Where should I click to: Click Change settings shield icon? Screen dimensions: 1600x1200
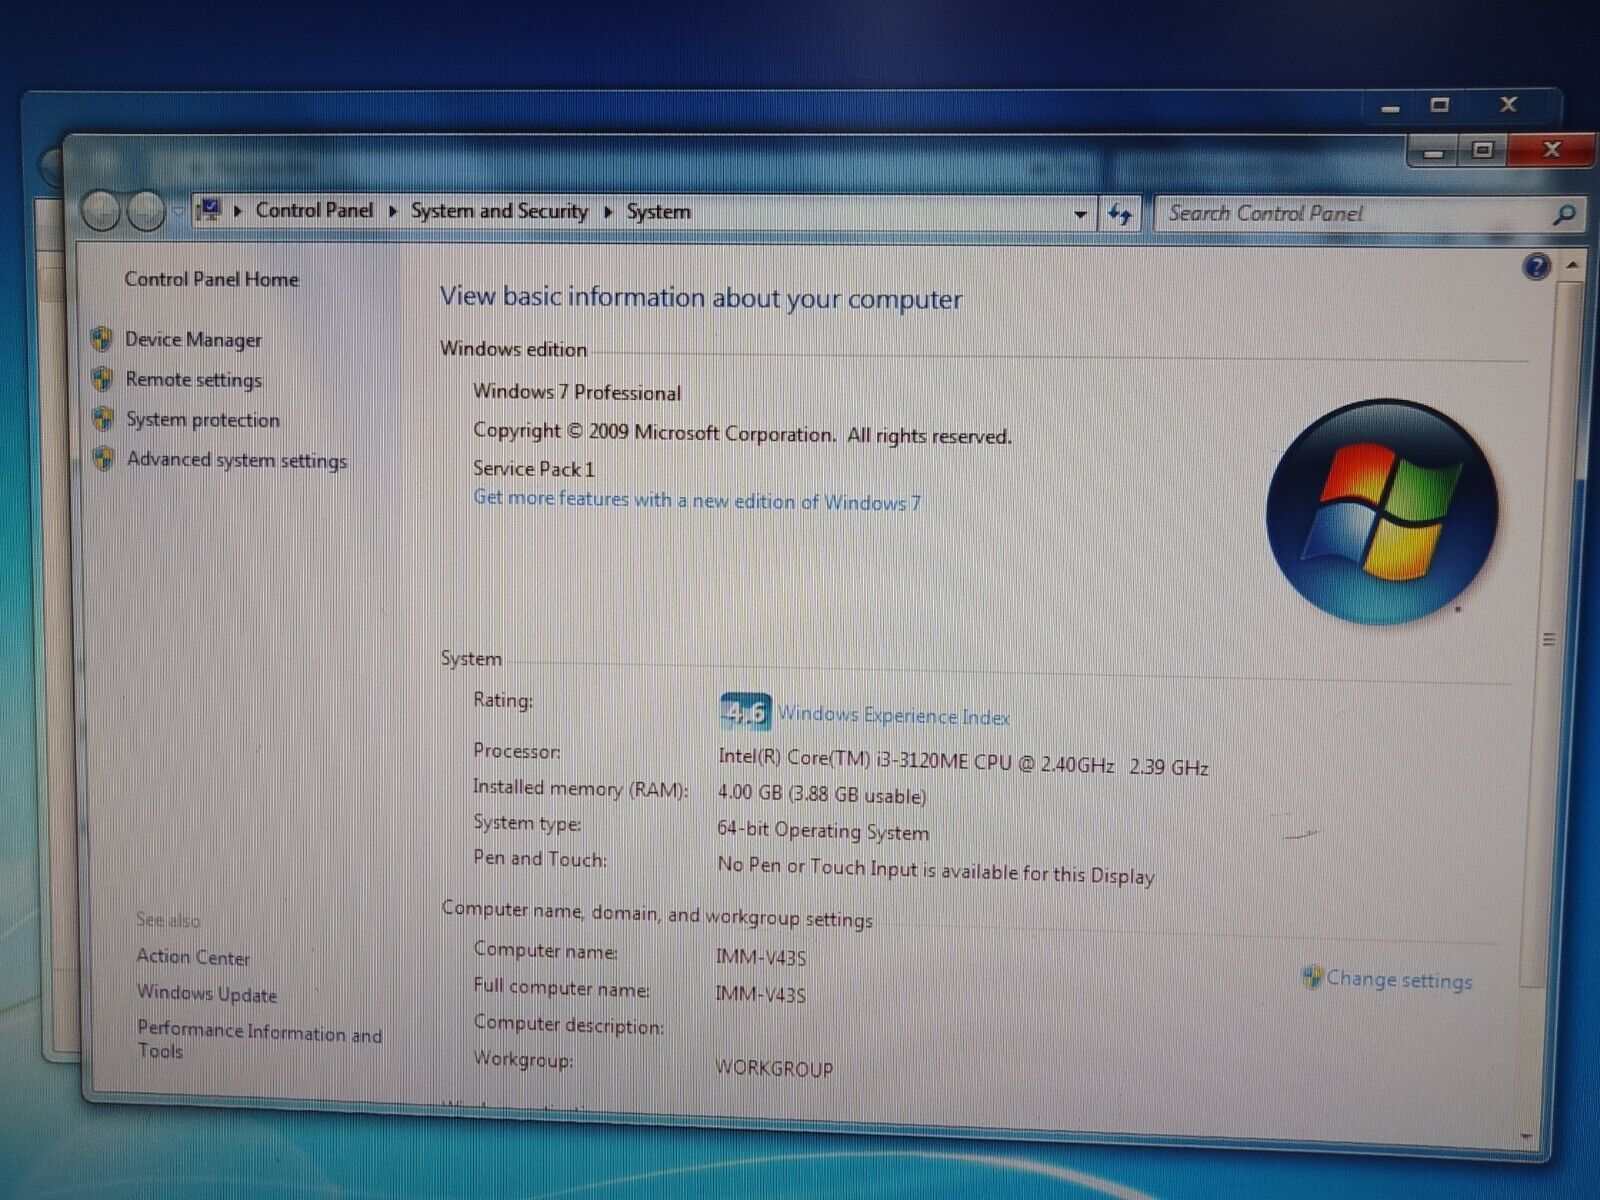[x=1313, y=977]
